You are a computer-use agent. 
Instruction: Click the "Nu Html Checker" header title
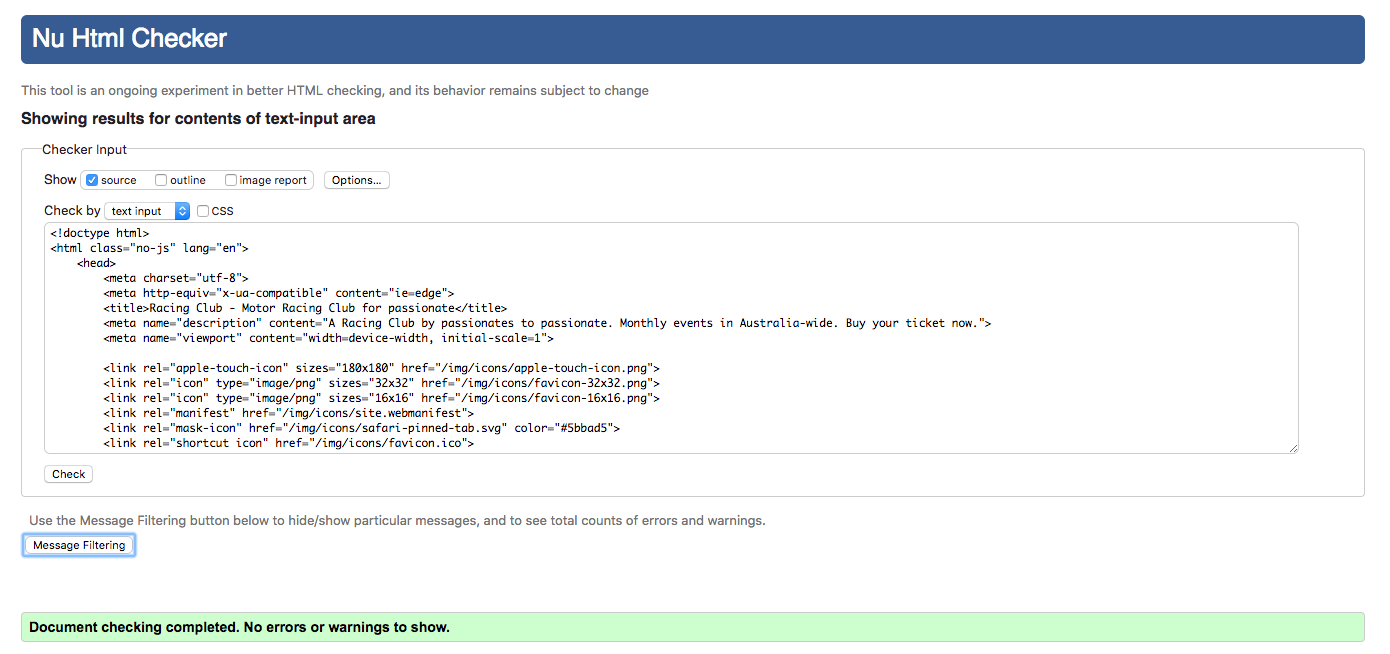(130, 39)
